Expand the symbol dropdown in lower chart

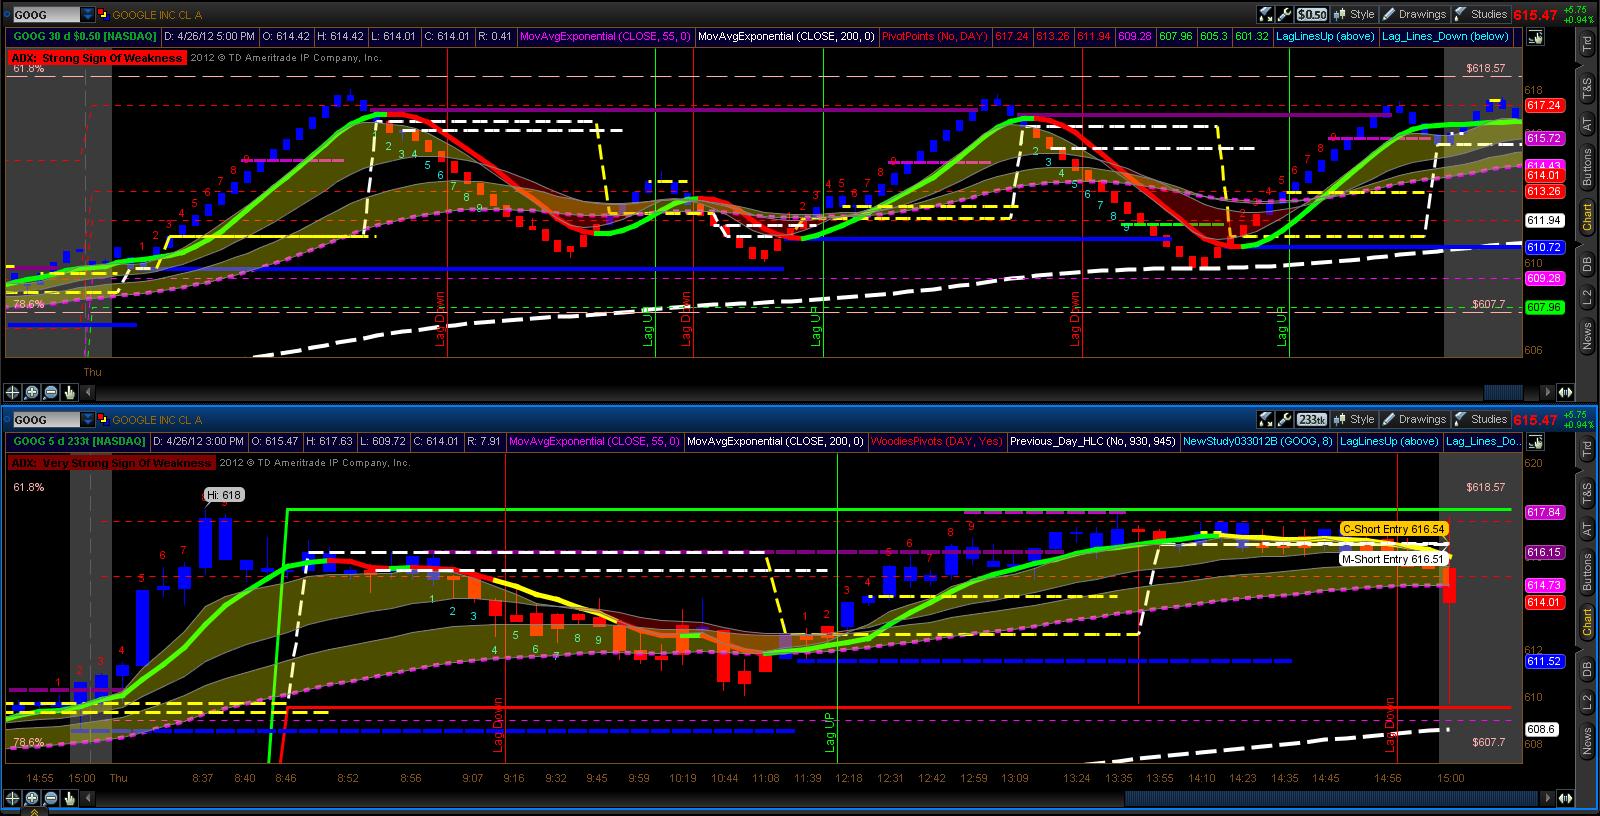(x=88, y=420)
